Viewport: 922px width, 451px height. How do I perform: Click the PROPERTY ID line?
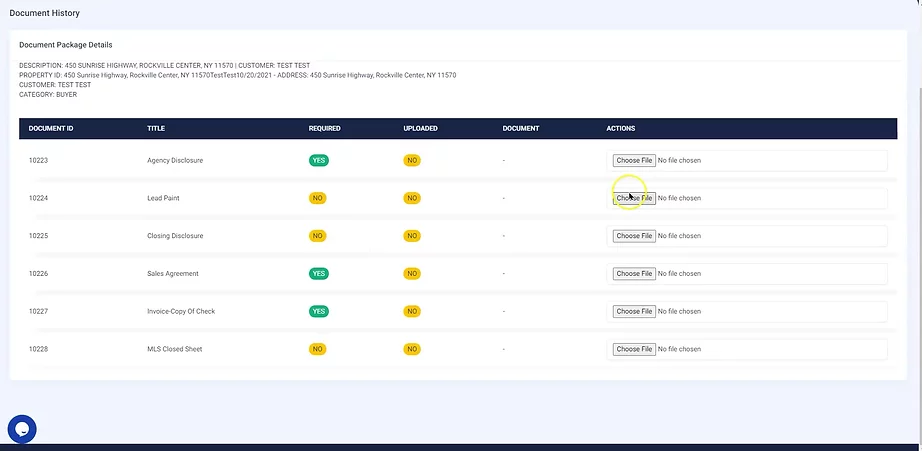click(238, 75)
